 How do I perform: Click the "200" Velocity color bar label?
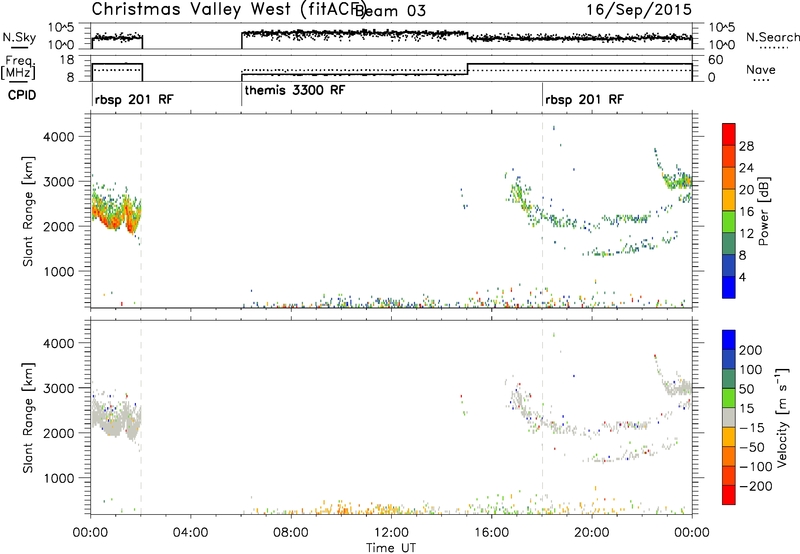[x=750, y=350]
